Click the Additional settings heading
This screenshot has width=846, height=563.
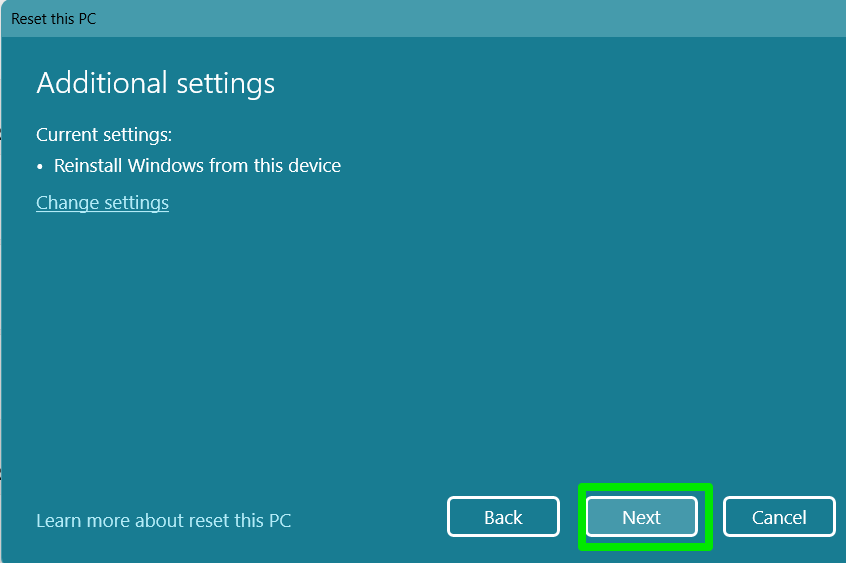tap(155, 83)
